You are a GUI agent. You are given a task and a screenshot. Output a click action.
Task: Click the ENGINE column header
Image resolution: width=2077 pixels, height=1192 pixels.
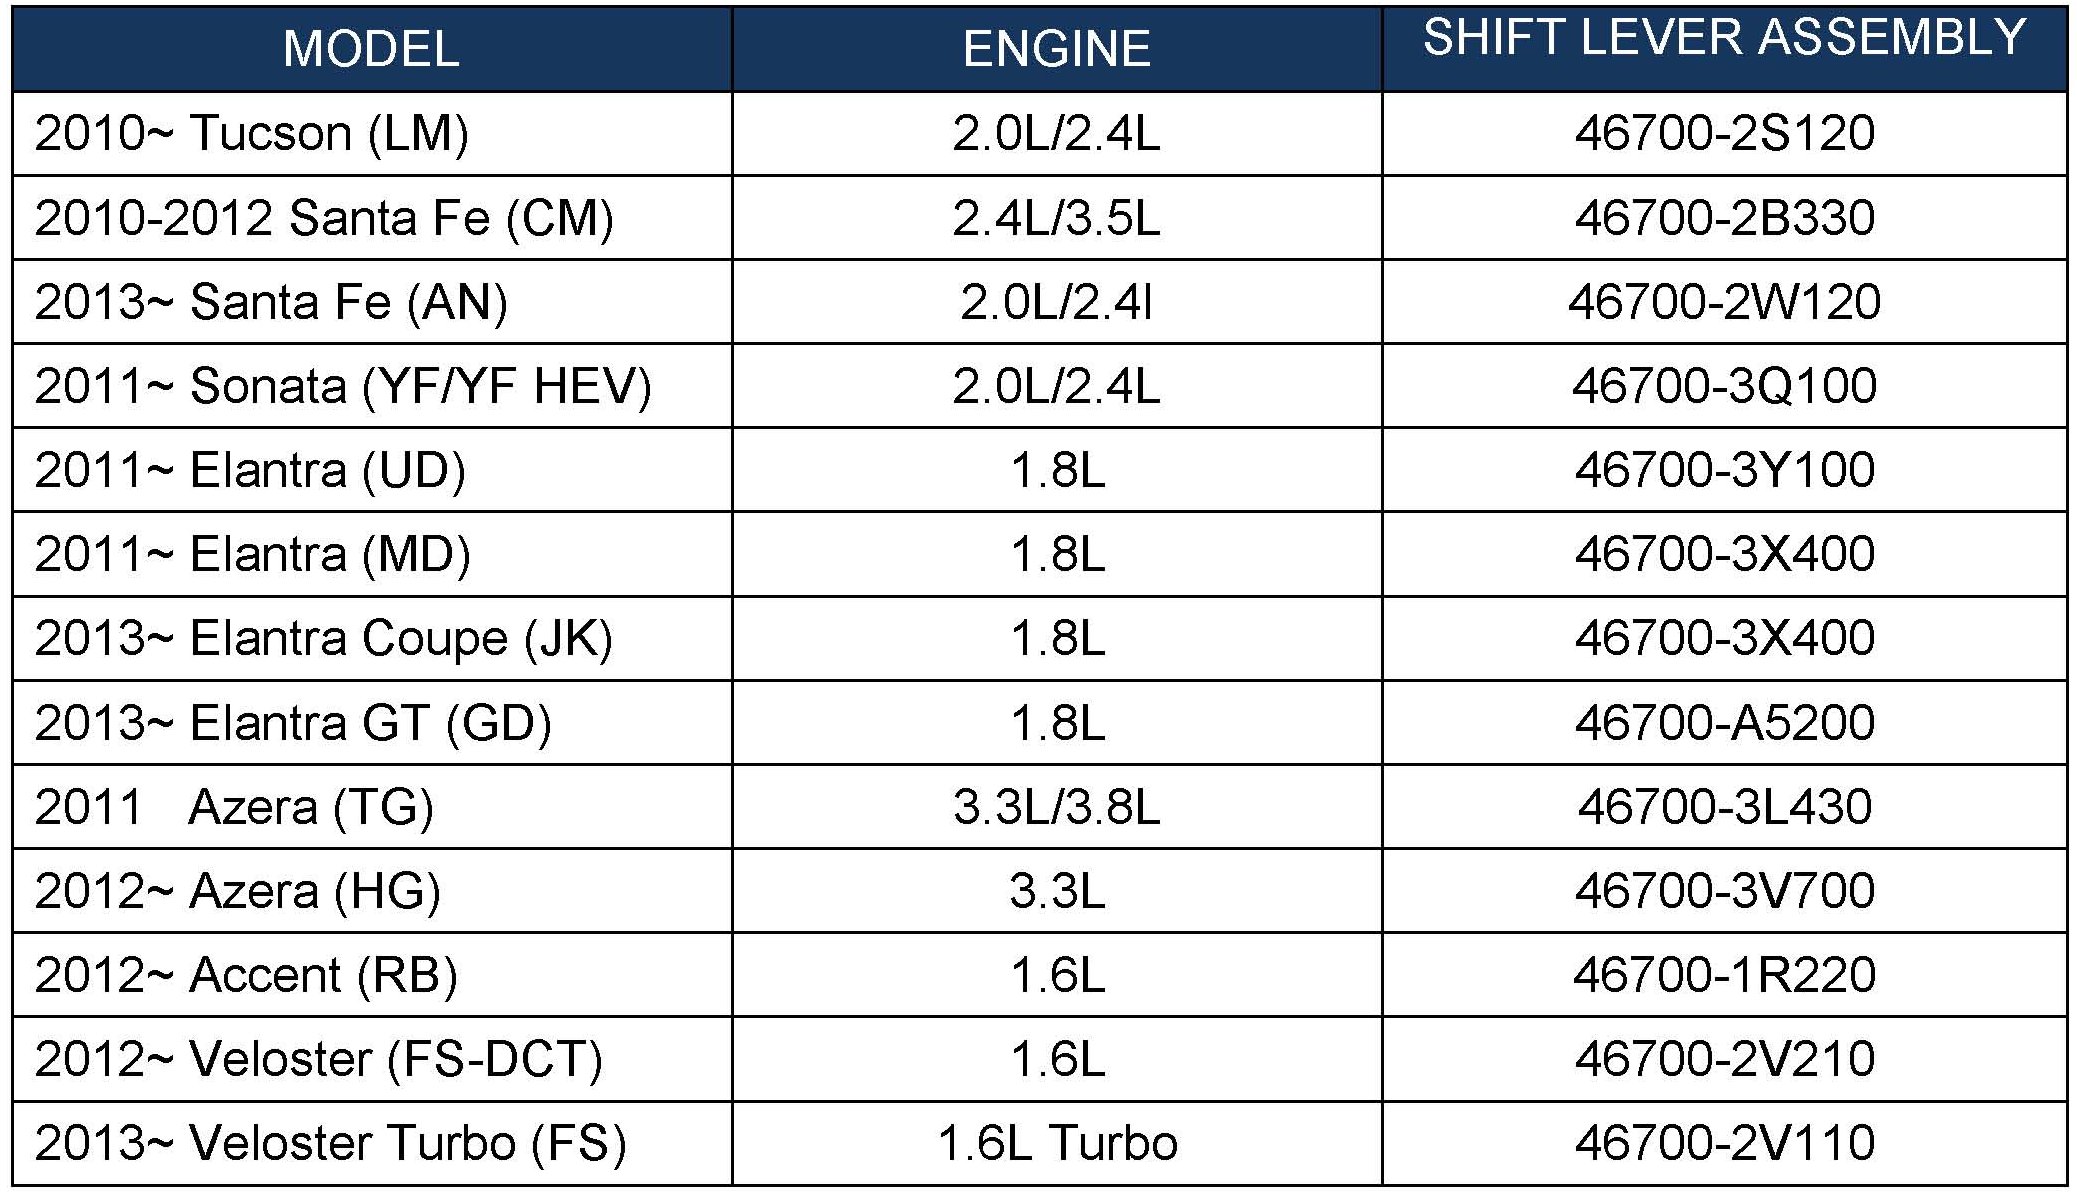(x=1056, y=49)
